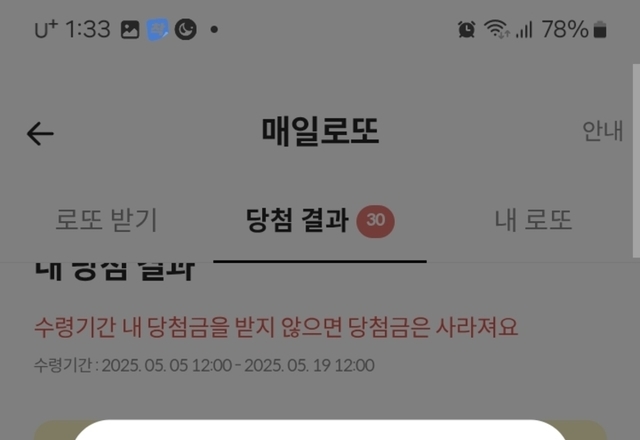Tap the red 30 notification badge
640x440 pixels.
[376, 221]
